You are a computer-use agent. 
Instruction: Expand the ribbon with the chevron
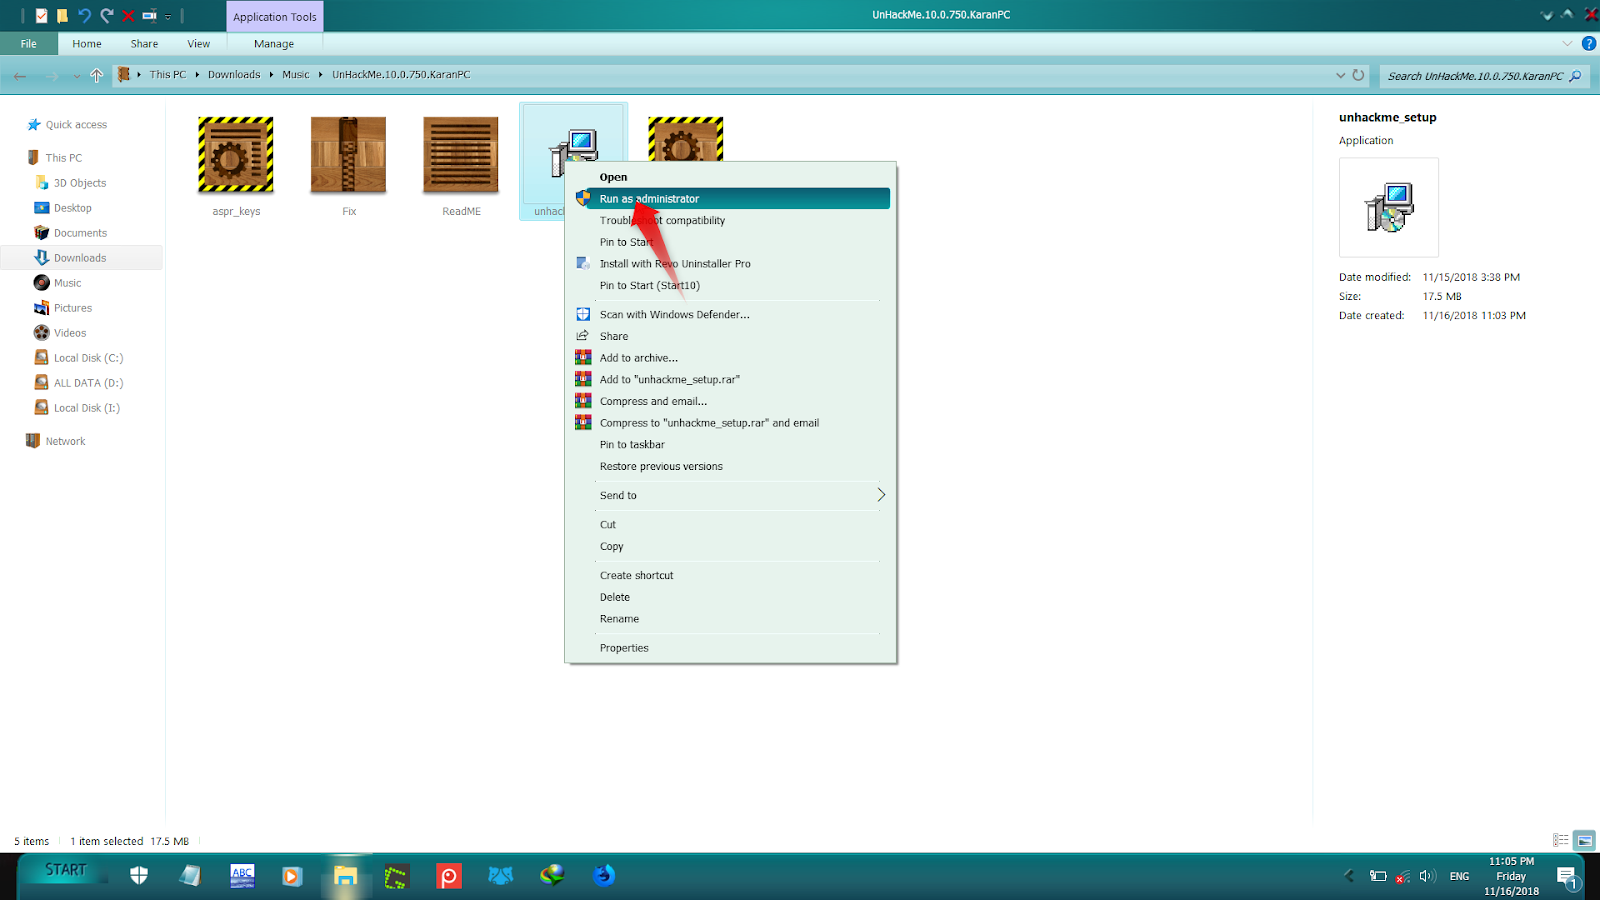pyautogui.click(x=1567, y=44)
